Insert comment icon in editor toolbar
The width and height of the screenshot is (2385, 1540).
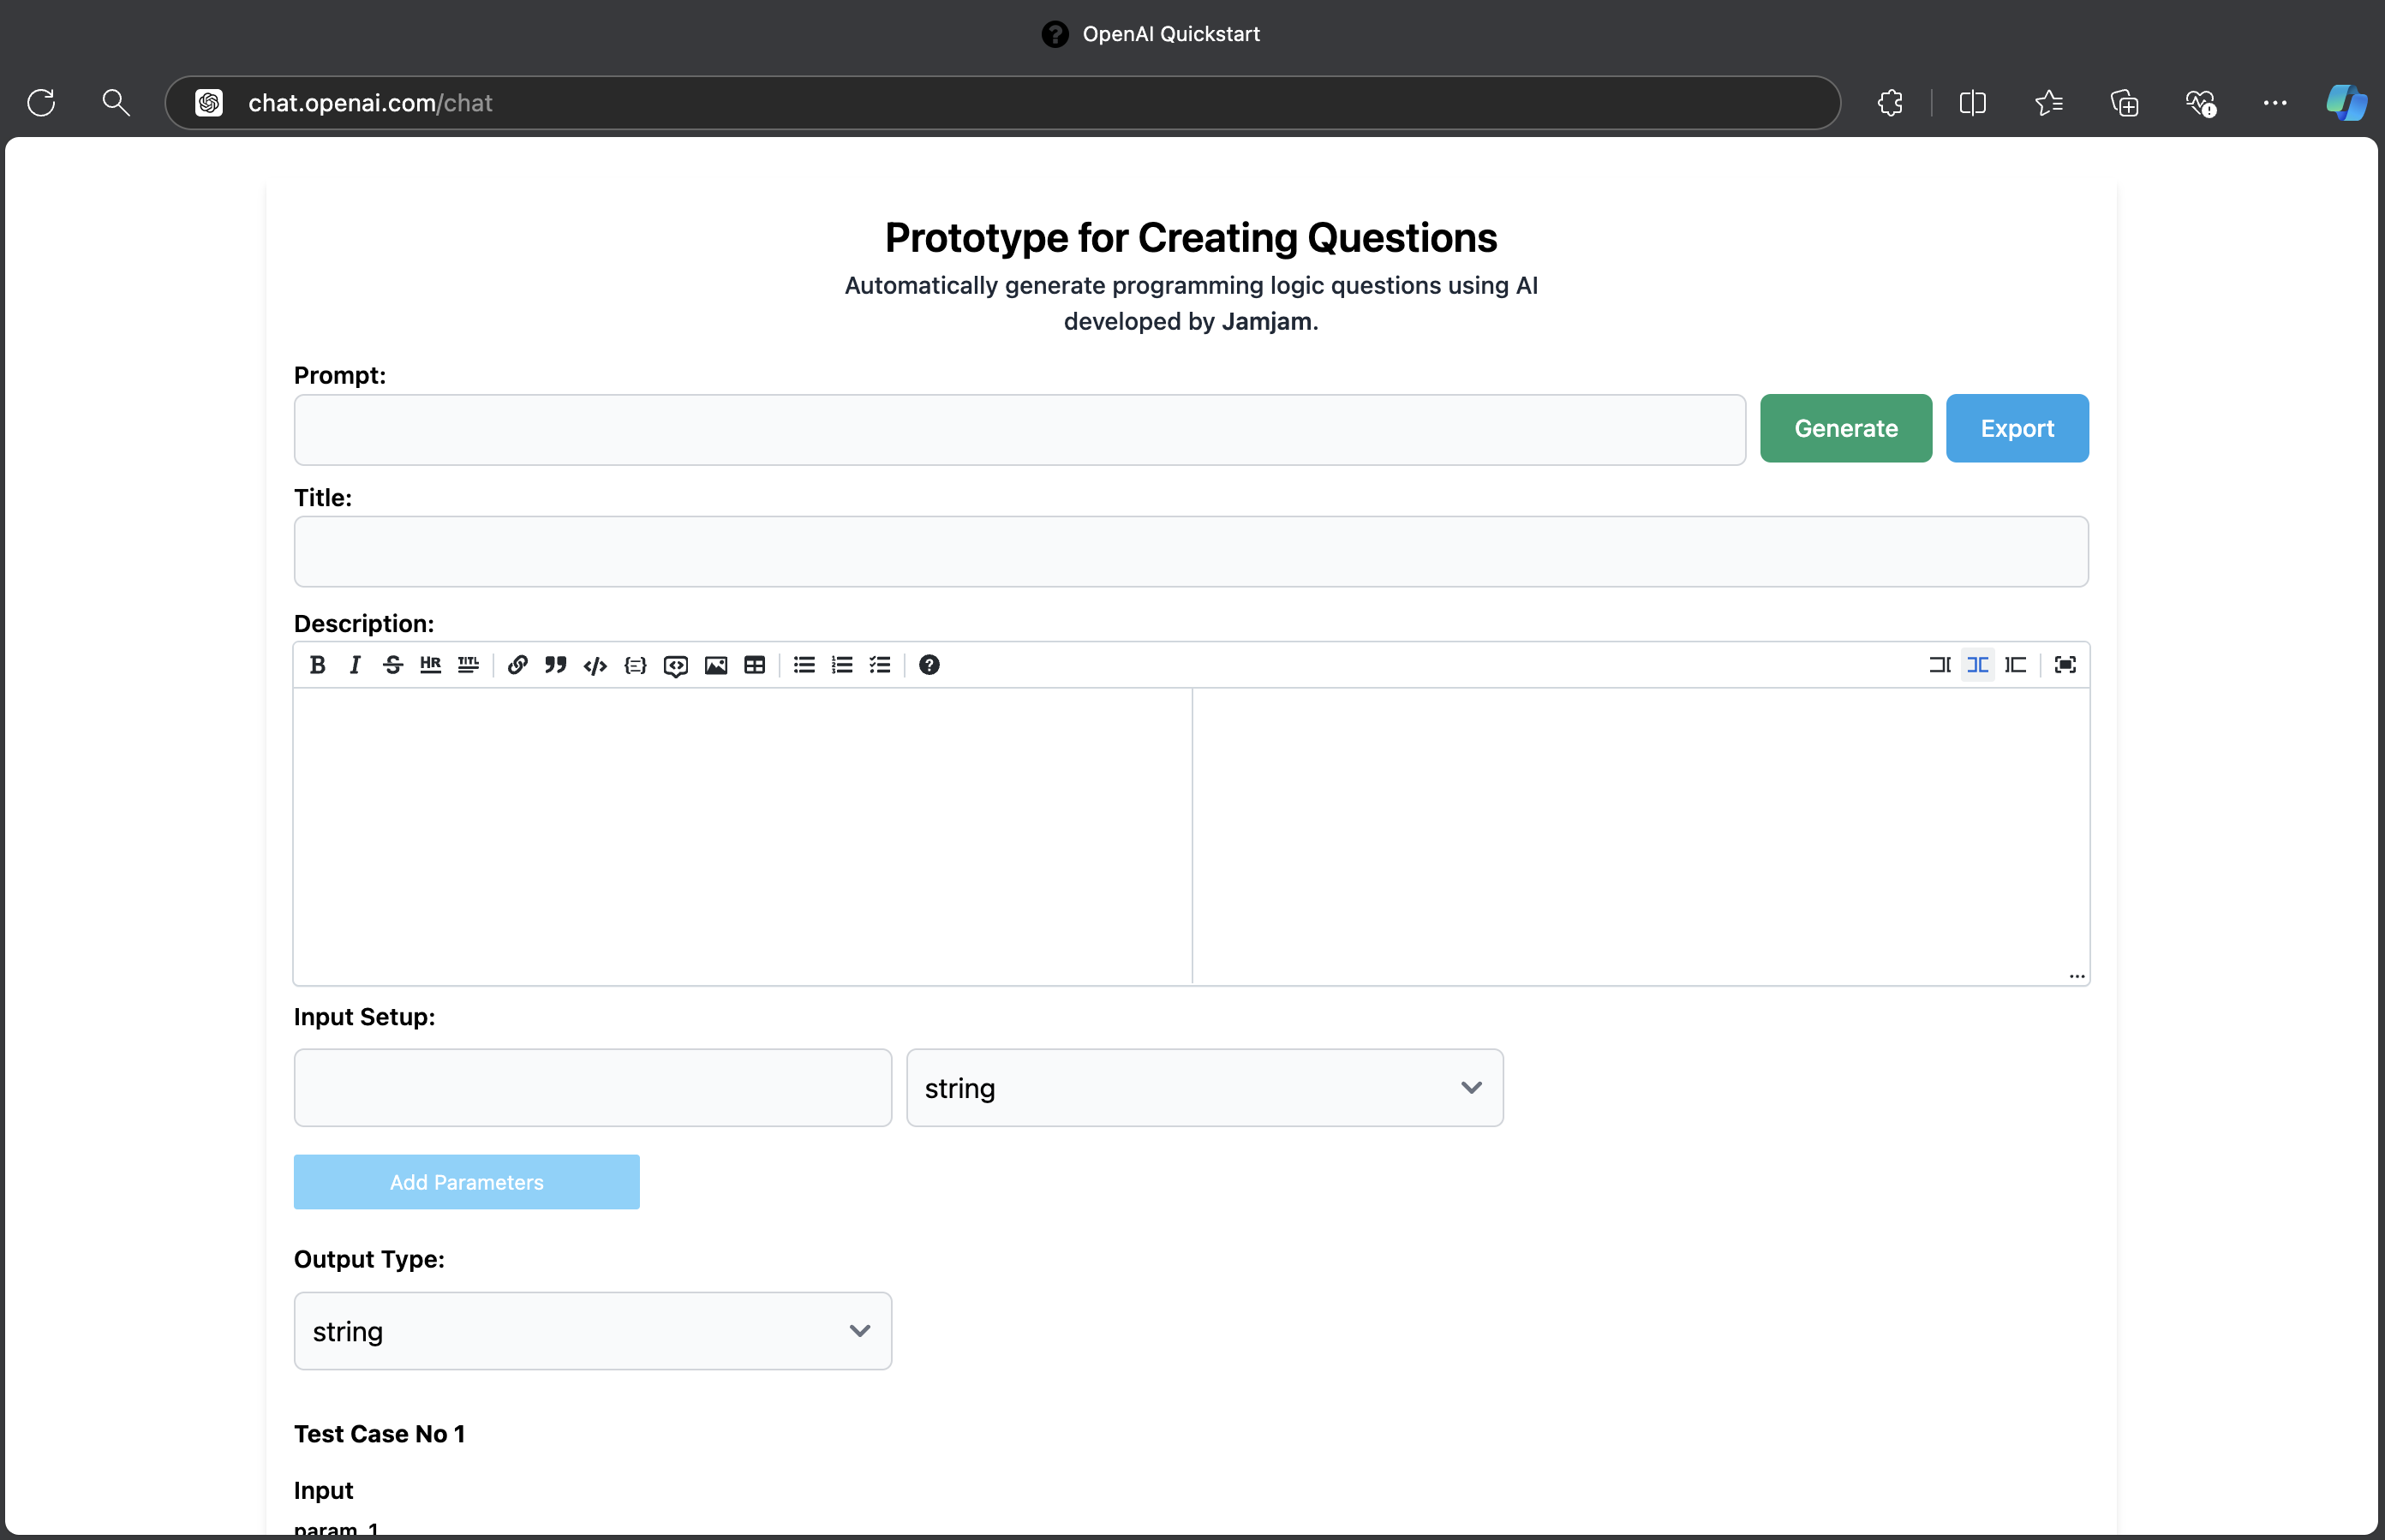coord(676,665)
